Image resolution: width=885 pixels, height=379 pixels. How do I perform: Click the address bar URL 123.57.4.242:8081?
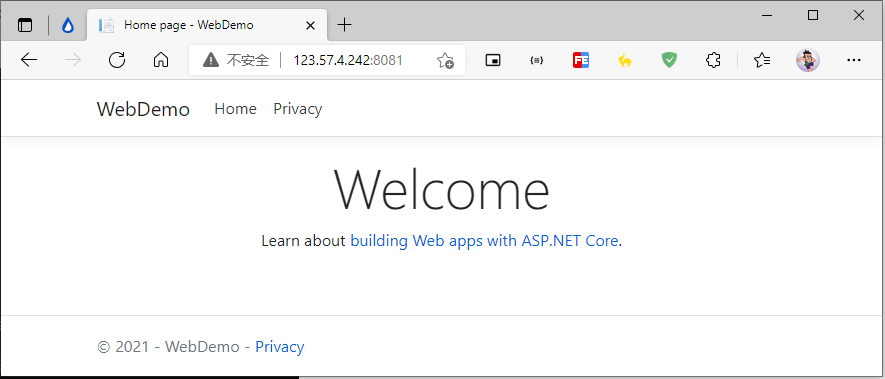(x=348, y=60)
